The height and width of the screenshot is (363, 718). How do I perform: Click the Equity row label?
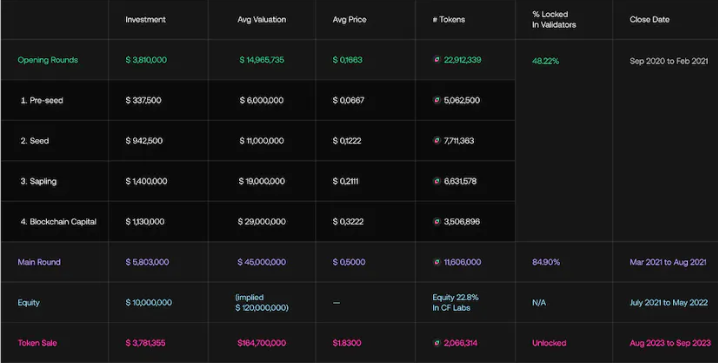pyautogui.click(x=28, y=303)
